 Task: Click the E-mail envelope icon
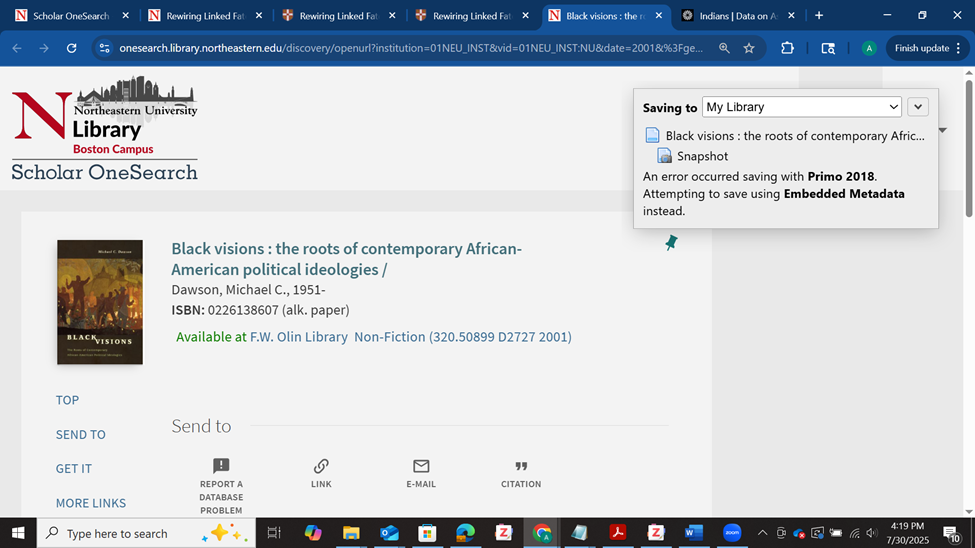[x=421, y=466]
